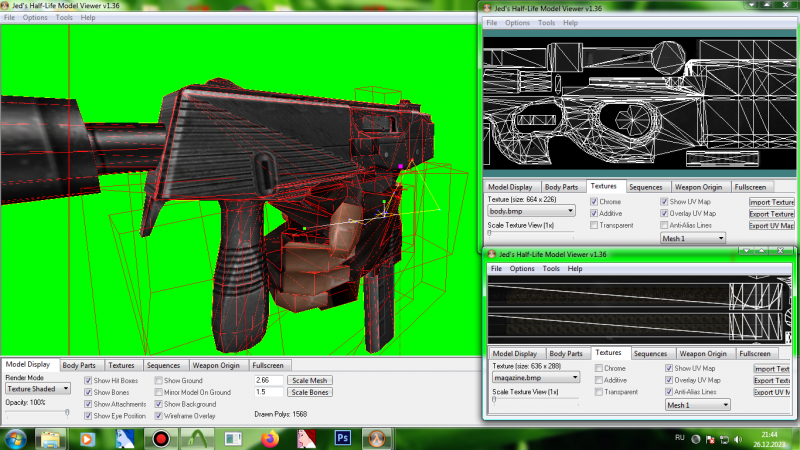
Task: Open the body.bmp texture dropdown
Action: pos(531,211)
